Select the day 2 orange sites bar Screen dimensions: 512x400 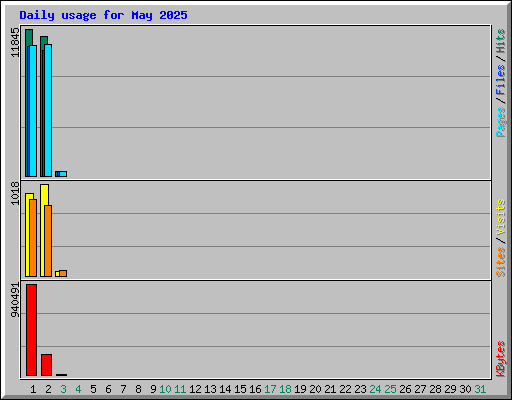coord(48,241)
